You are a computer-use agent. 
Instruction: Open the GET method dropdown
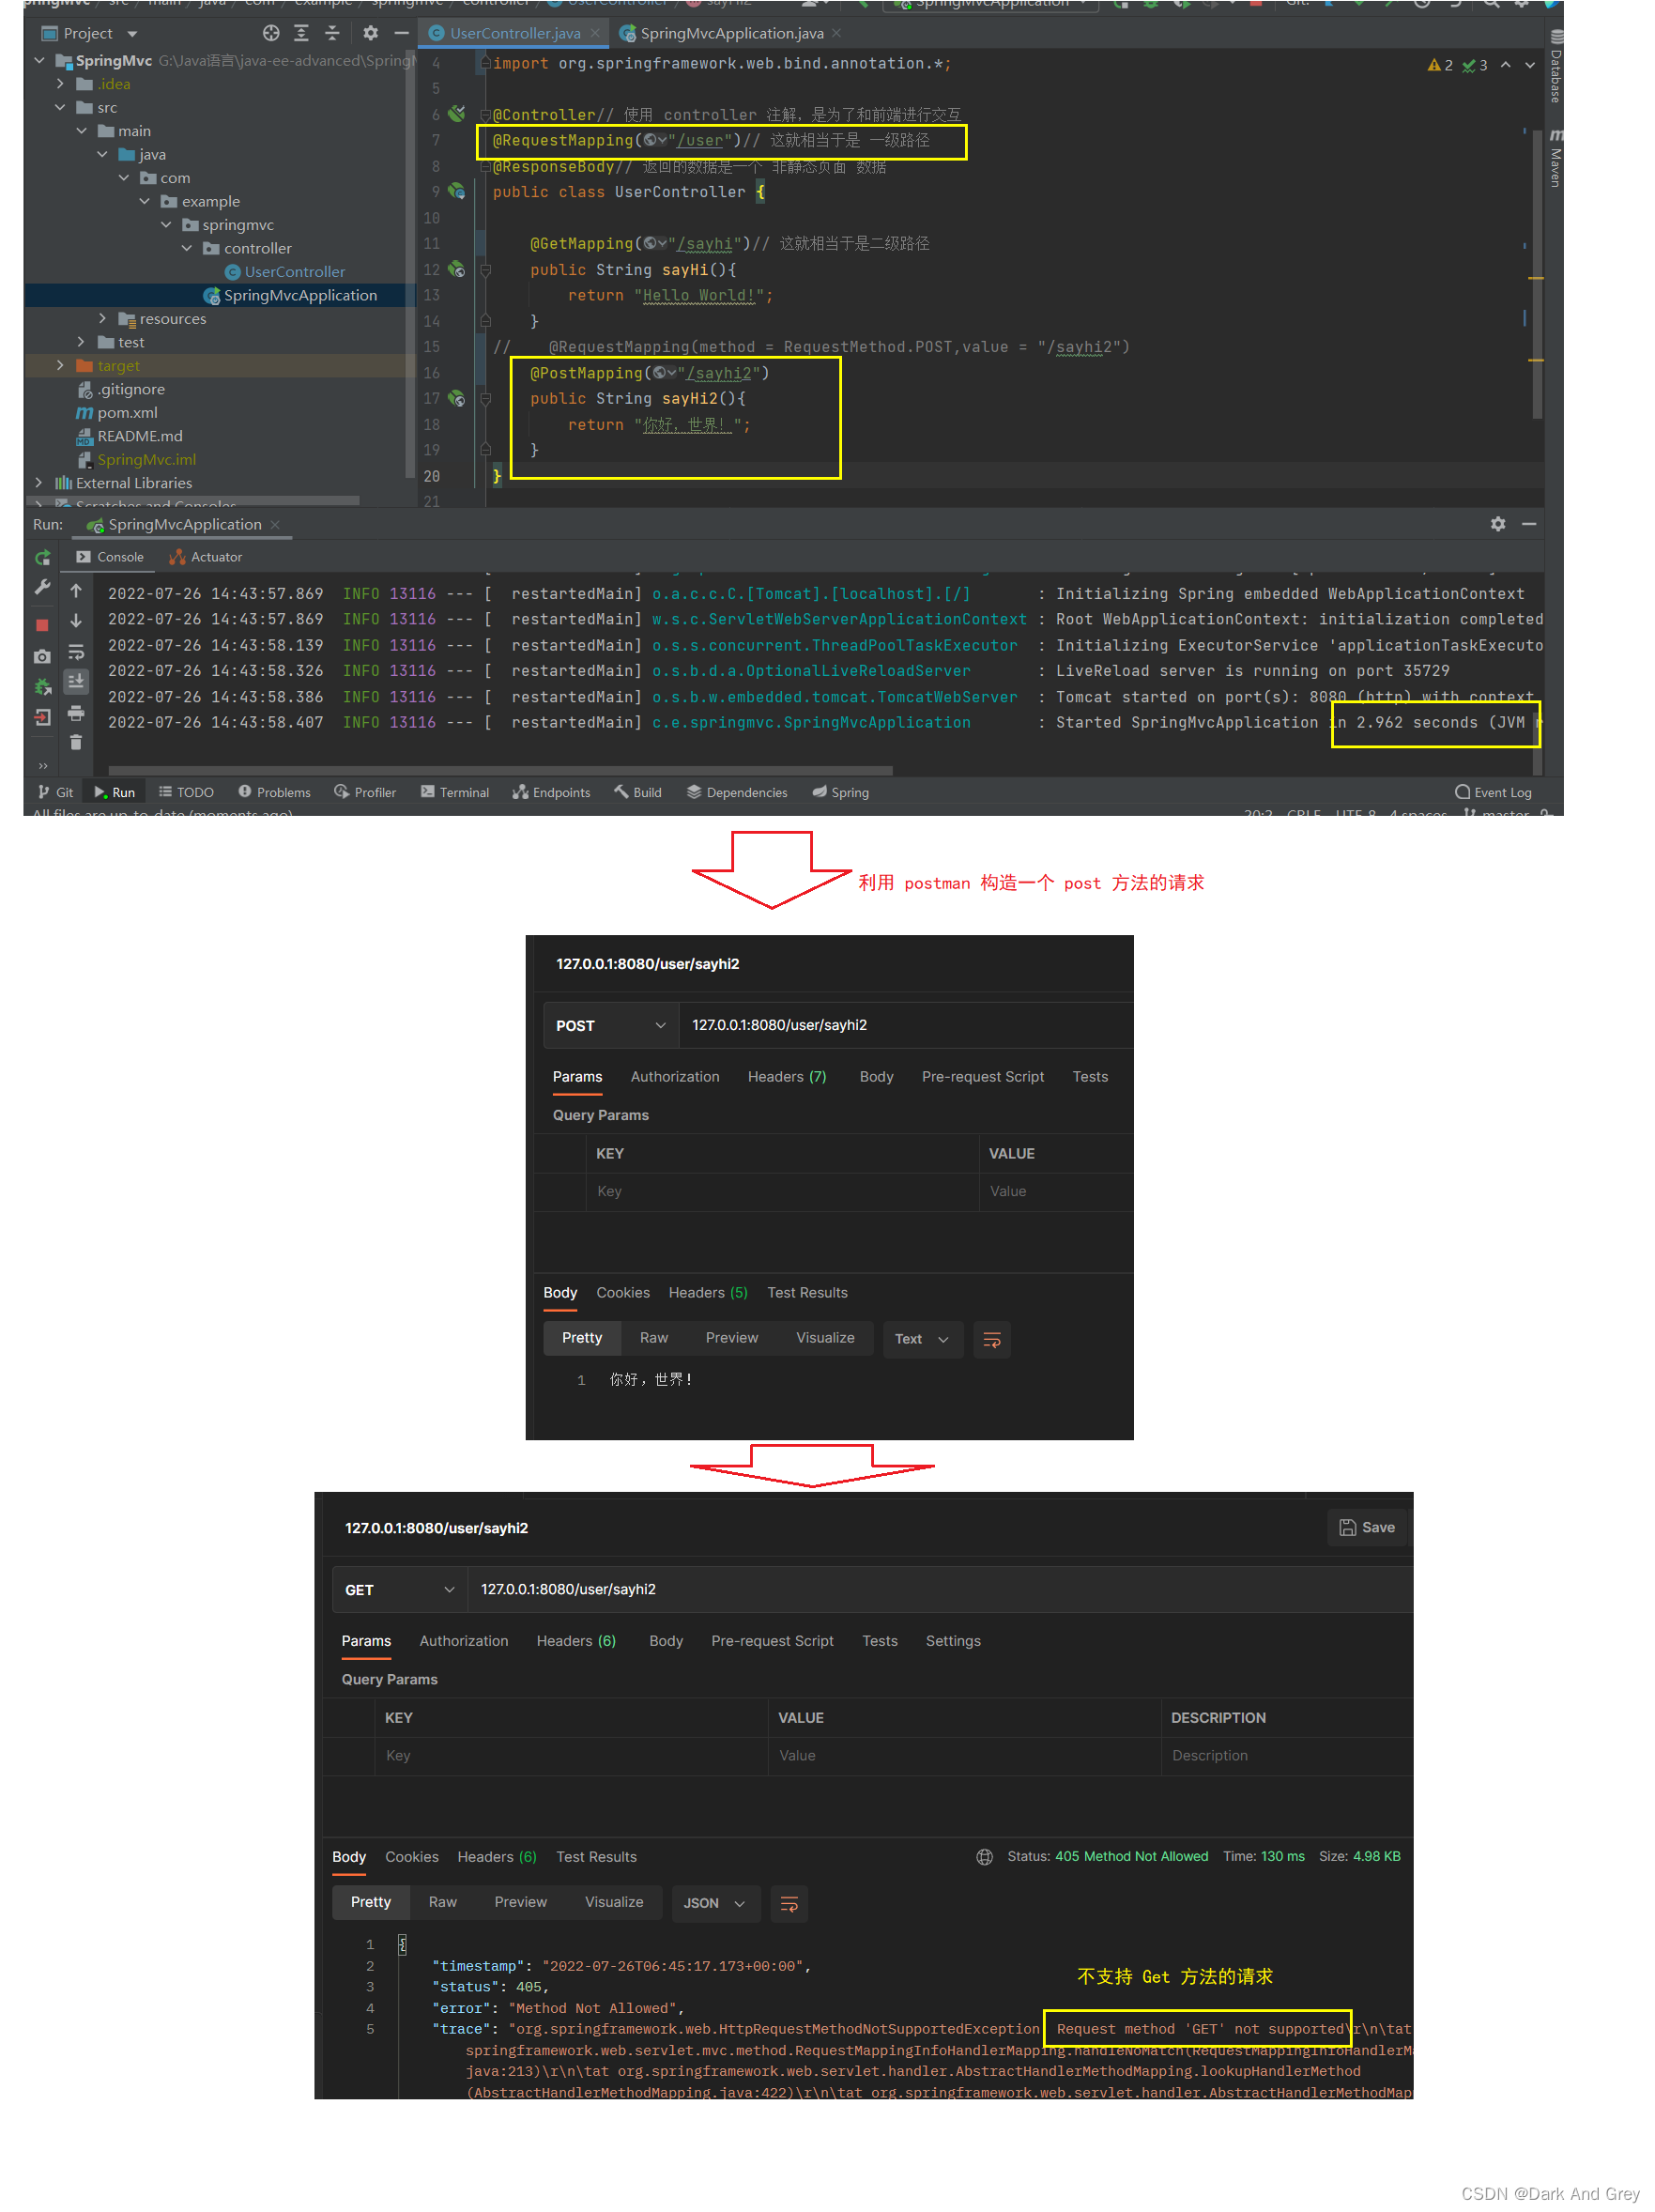399,1589
